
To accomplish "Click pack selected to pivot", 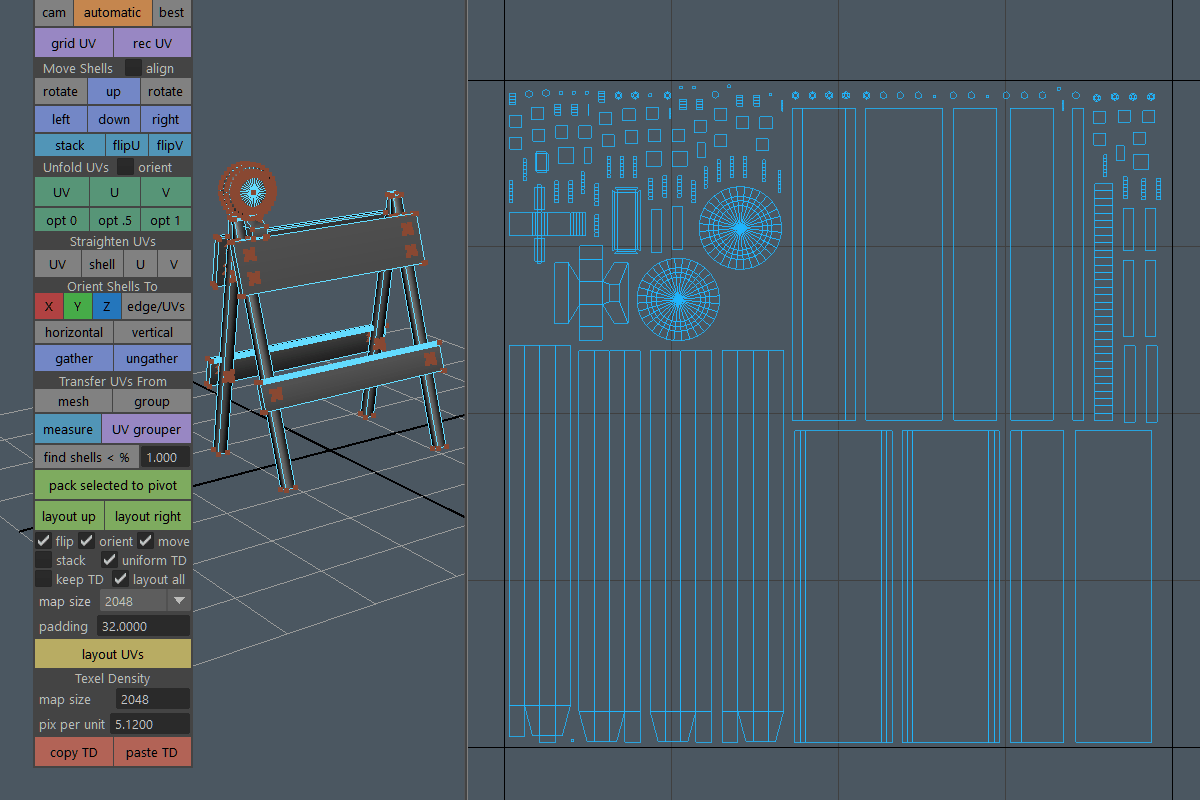I will tap(113, 485).
